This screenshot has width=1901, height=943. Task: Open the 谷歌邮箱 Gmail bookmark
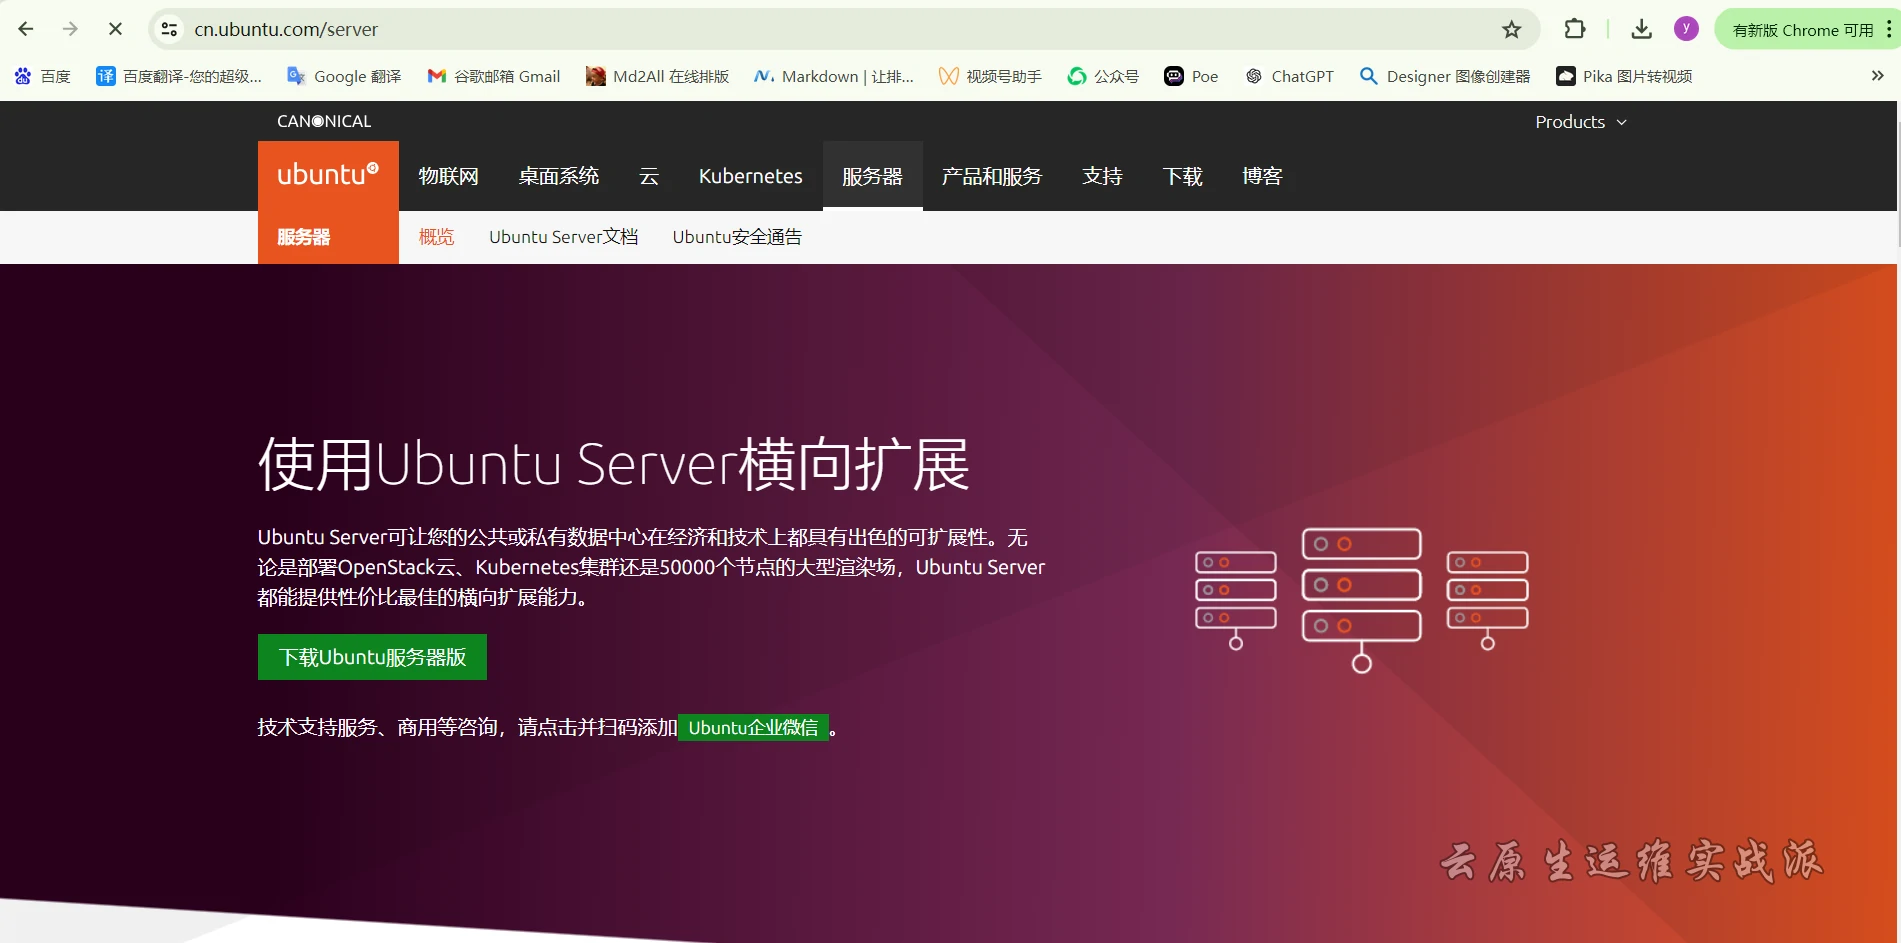(493, 76)
